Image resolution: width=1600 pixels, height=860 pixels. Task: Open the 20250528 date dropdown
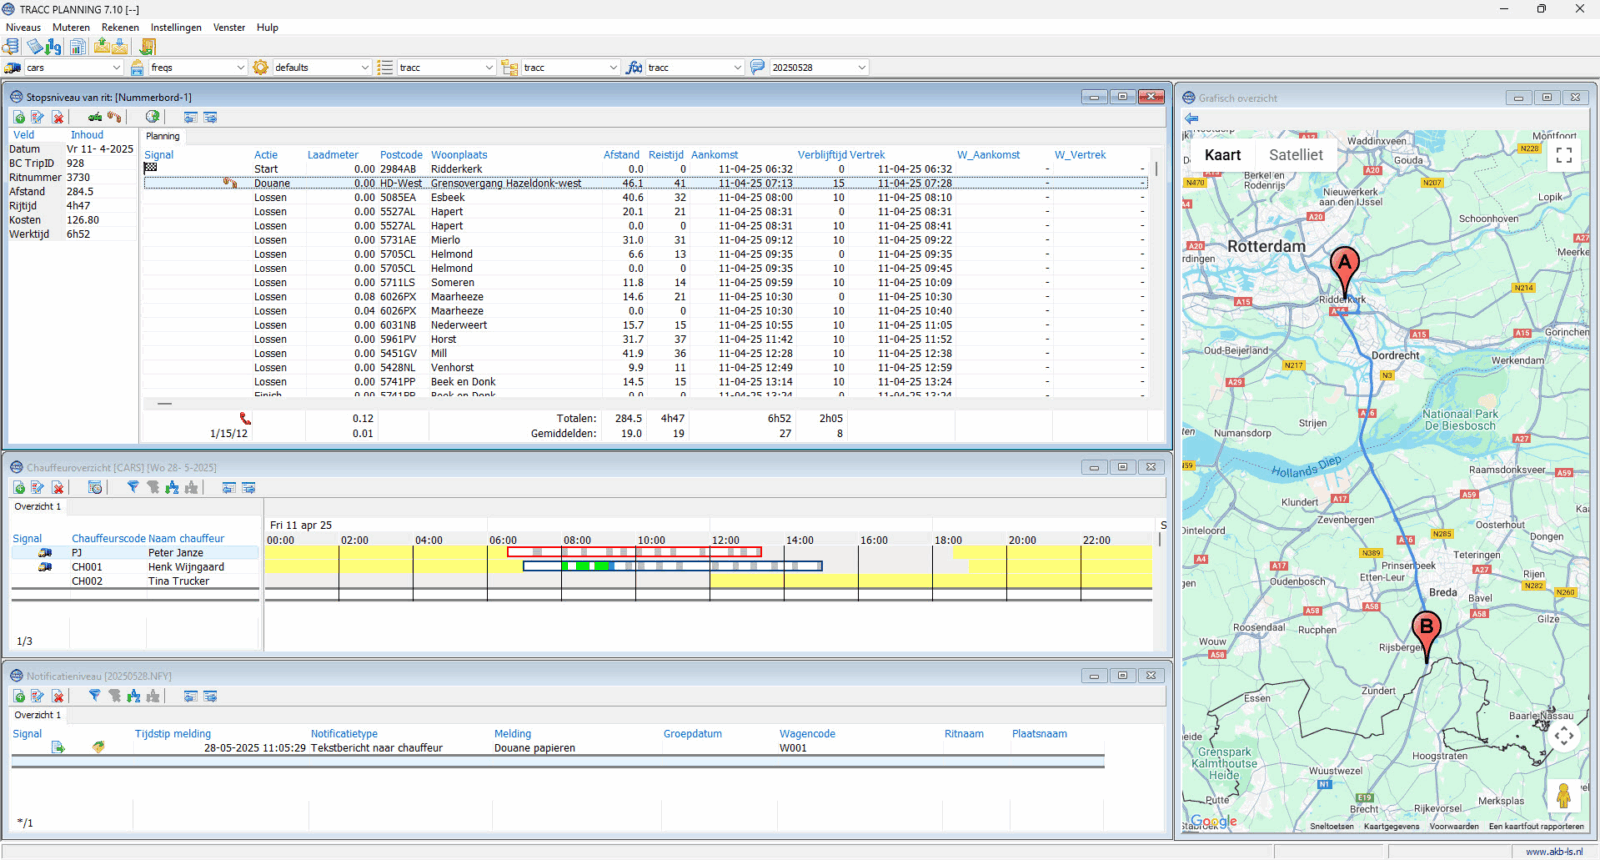861,68
